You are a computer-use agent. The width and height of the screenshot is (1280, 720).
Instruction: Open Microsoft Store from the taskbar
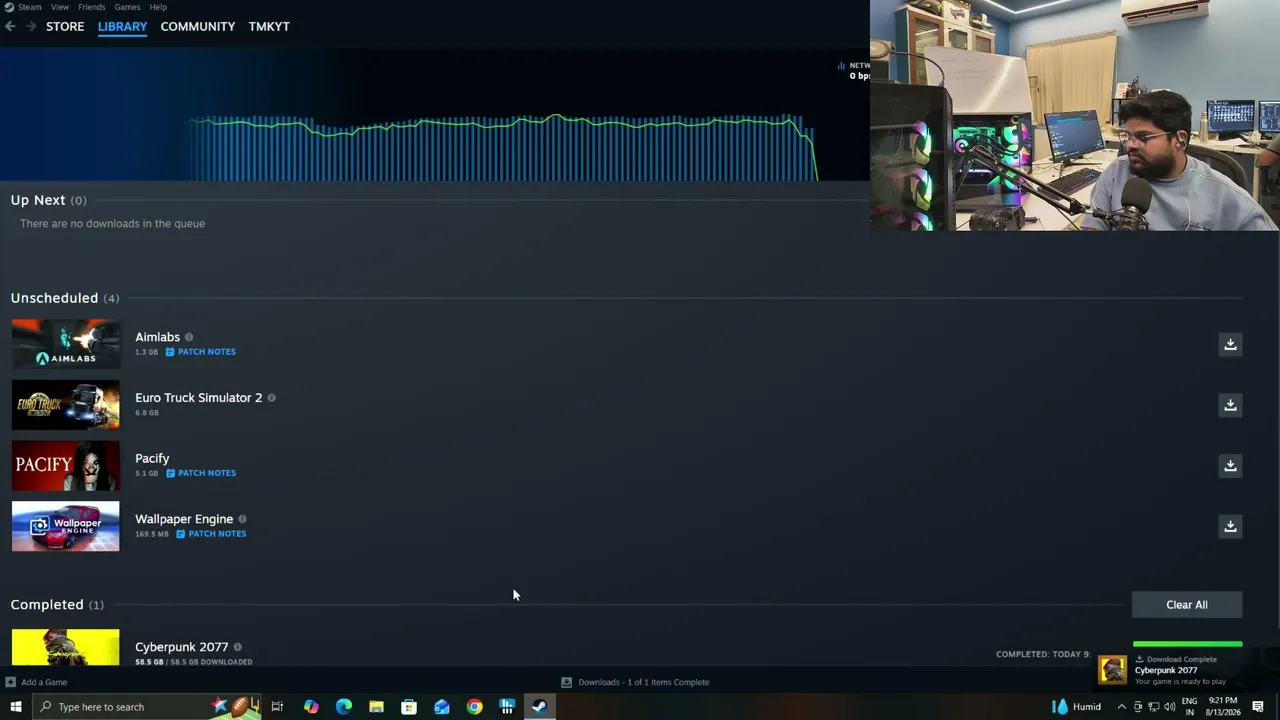[409, 707]
